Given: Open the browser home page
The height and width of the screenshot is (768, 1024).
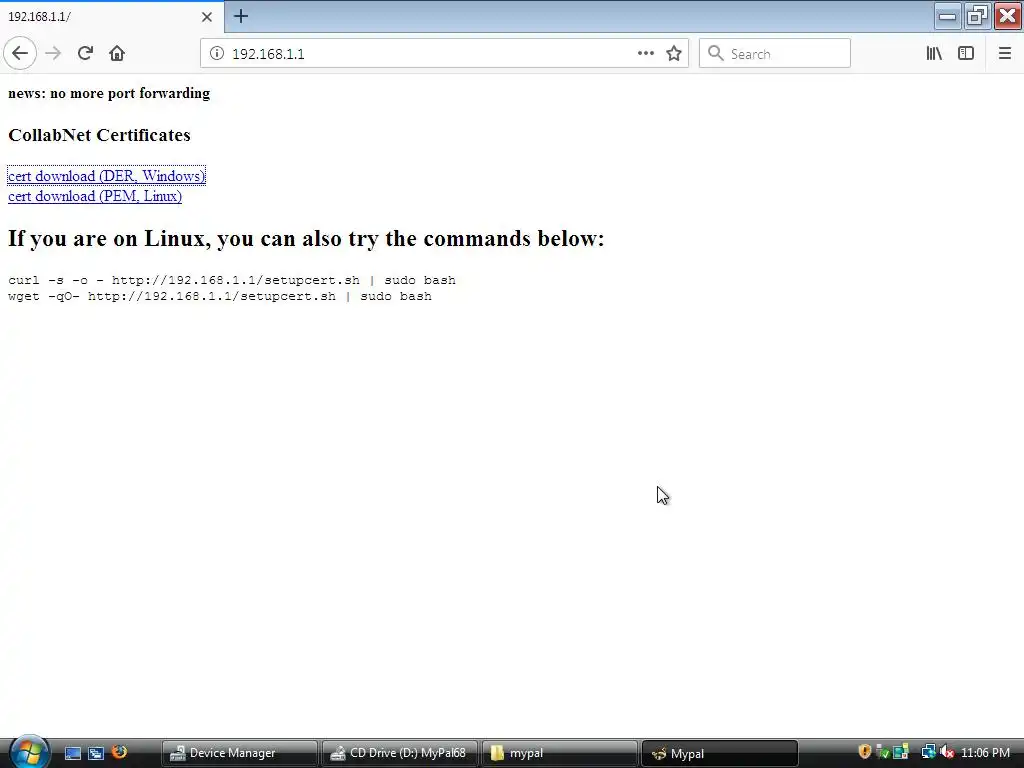Looking at the screenshot, I should (x=117, y=54).
